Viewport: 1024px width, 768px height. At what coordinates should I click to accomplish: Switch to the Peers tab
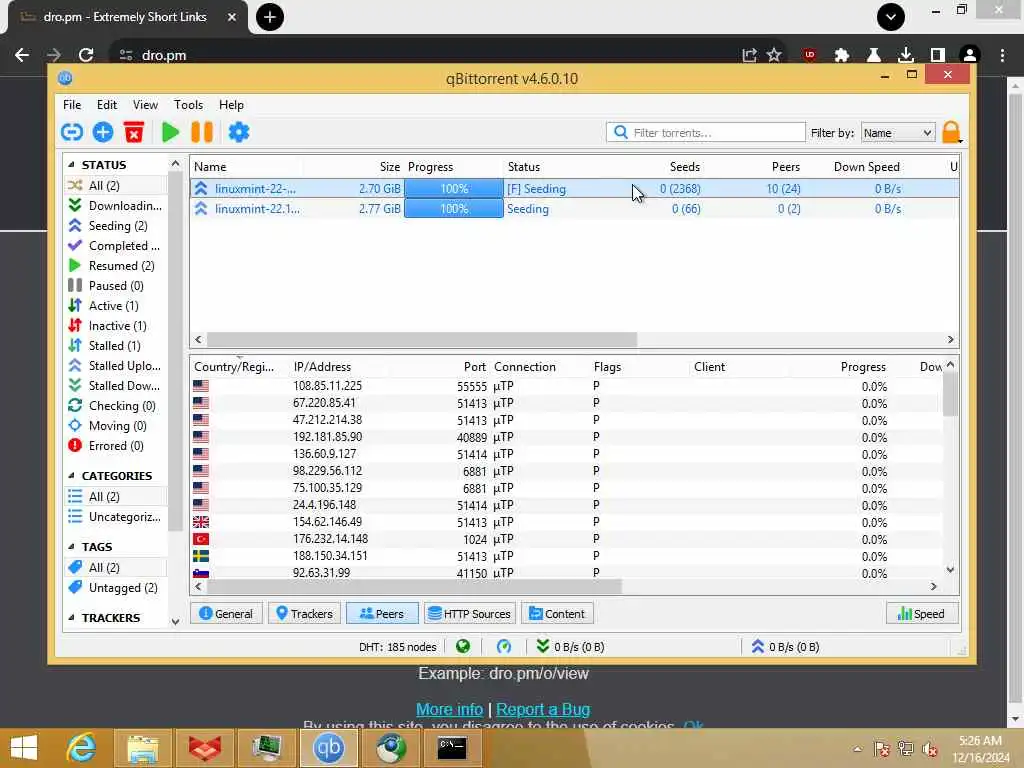click(x=382, y=613)
